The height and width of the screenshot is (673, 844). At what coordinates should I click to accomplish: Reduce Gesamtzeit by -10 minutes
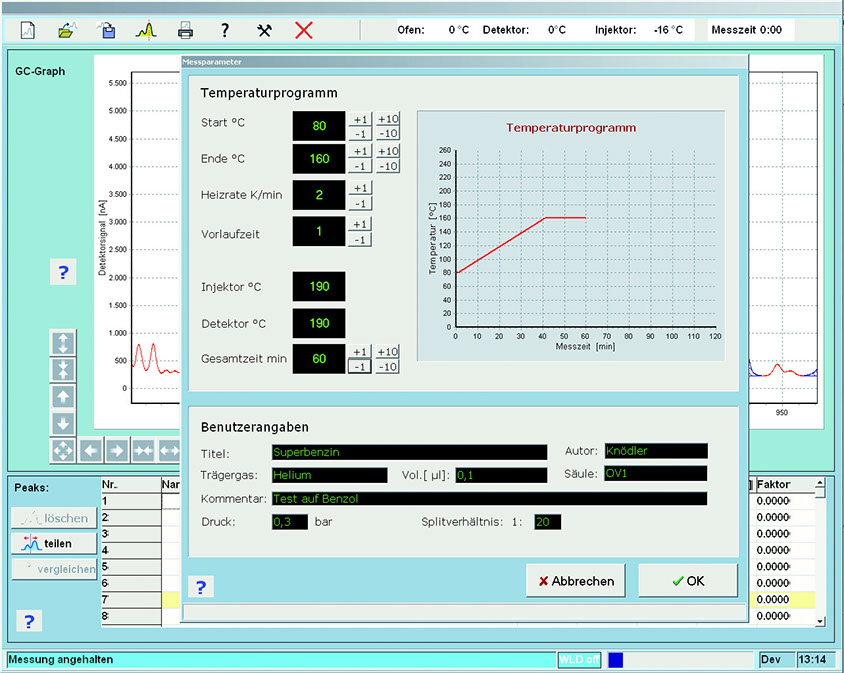coord(387,367)
